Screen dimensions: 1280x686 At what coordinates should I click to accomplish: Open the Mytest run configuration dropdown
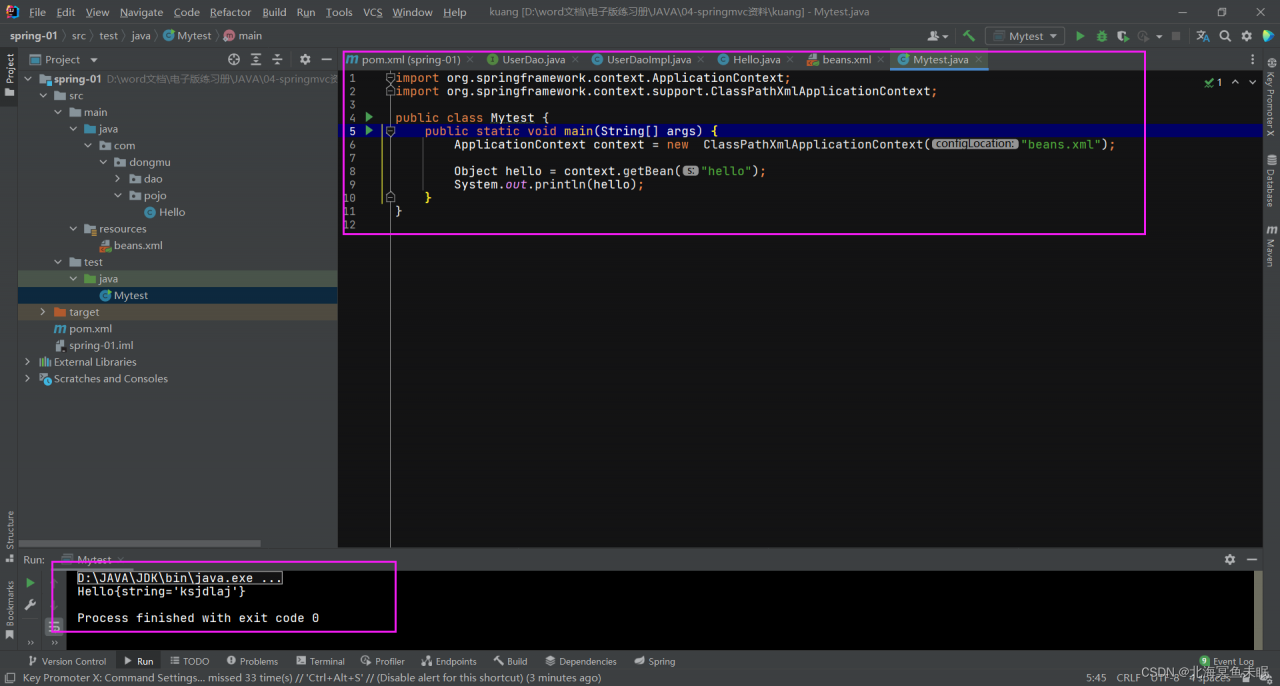point(1025,36)
